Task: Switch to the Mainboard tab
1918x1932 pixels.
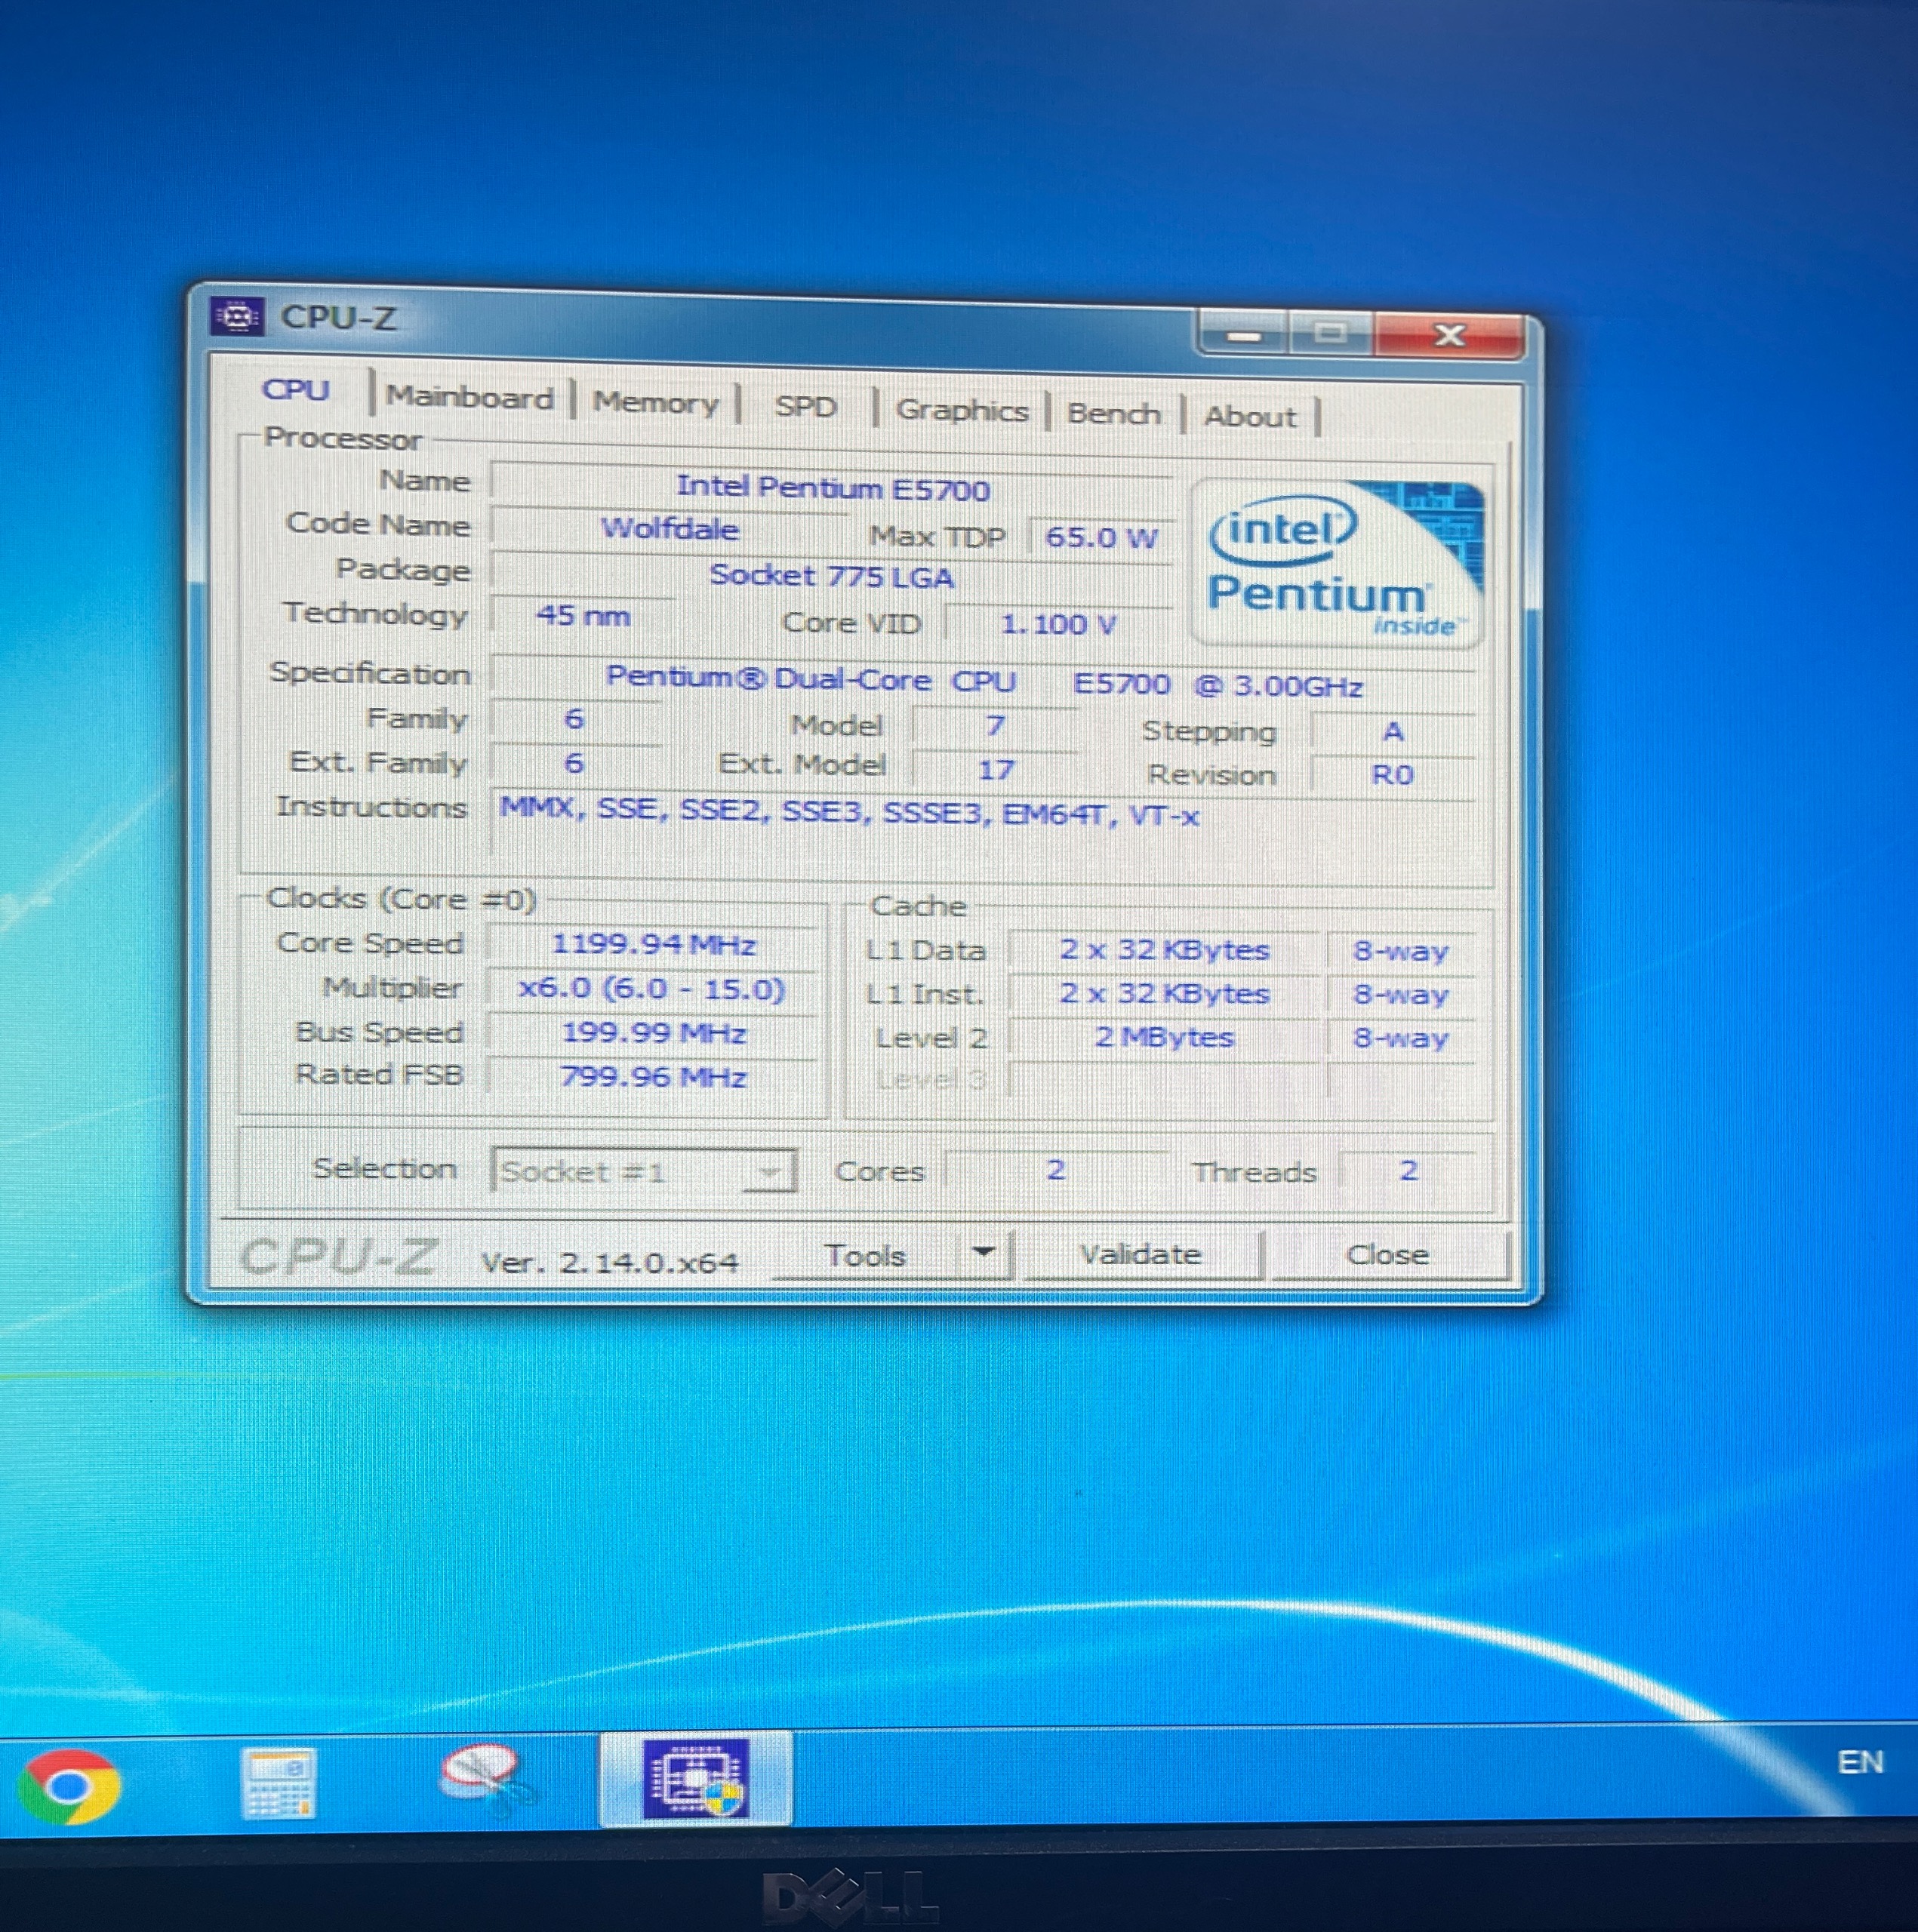Action: tap(469, 397)
